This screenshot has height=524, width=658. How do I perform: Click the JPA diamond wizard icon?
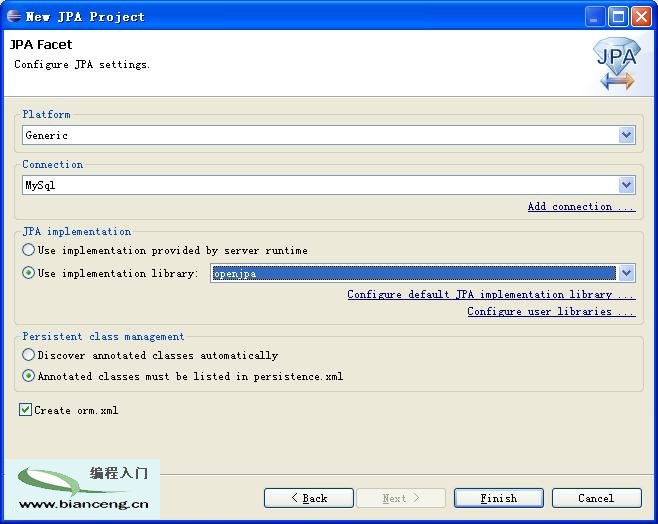pos(616,64)
